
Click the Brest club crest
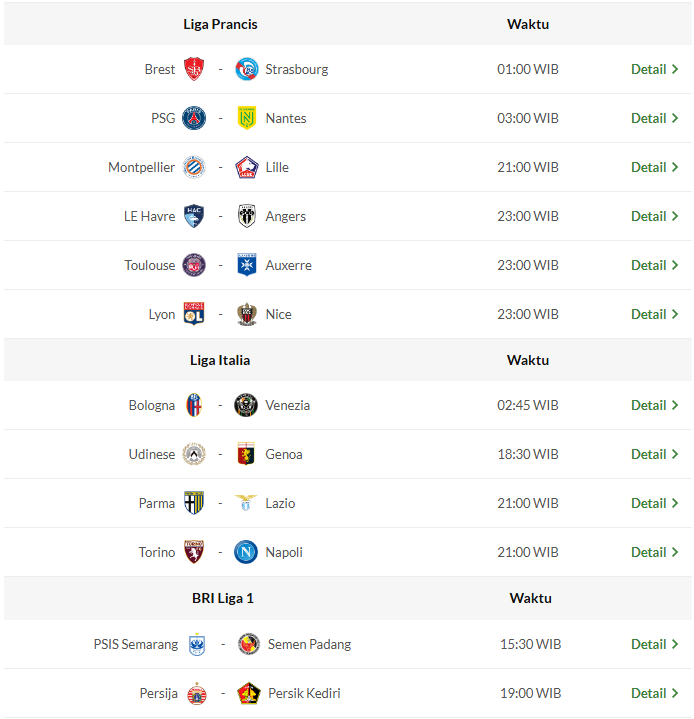[194, 69]
